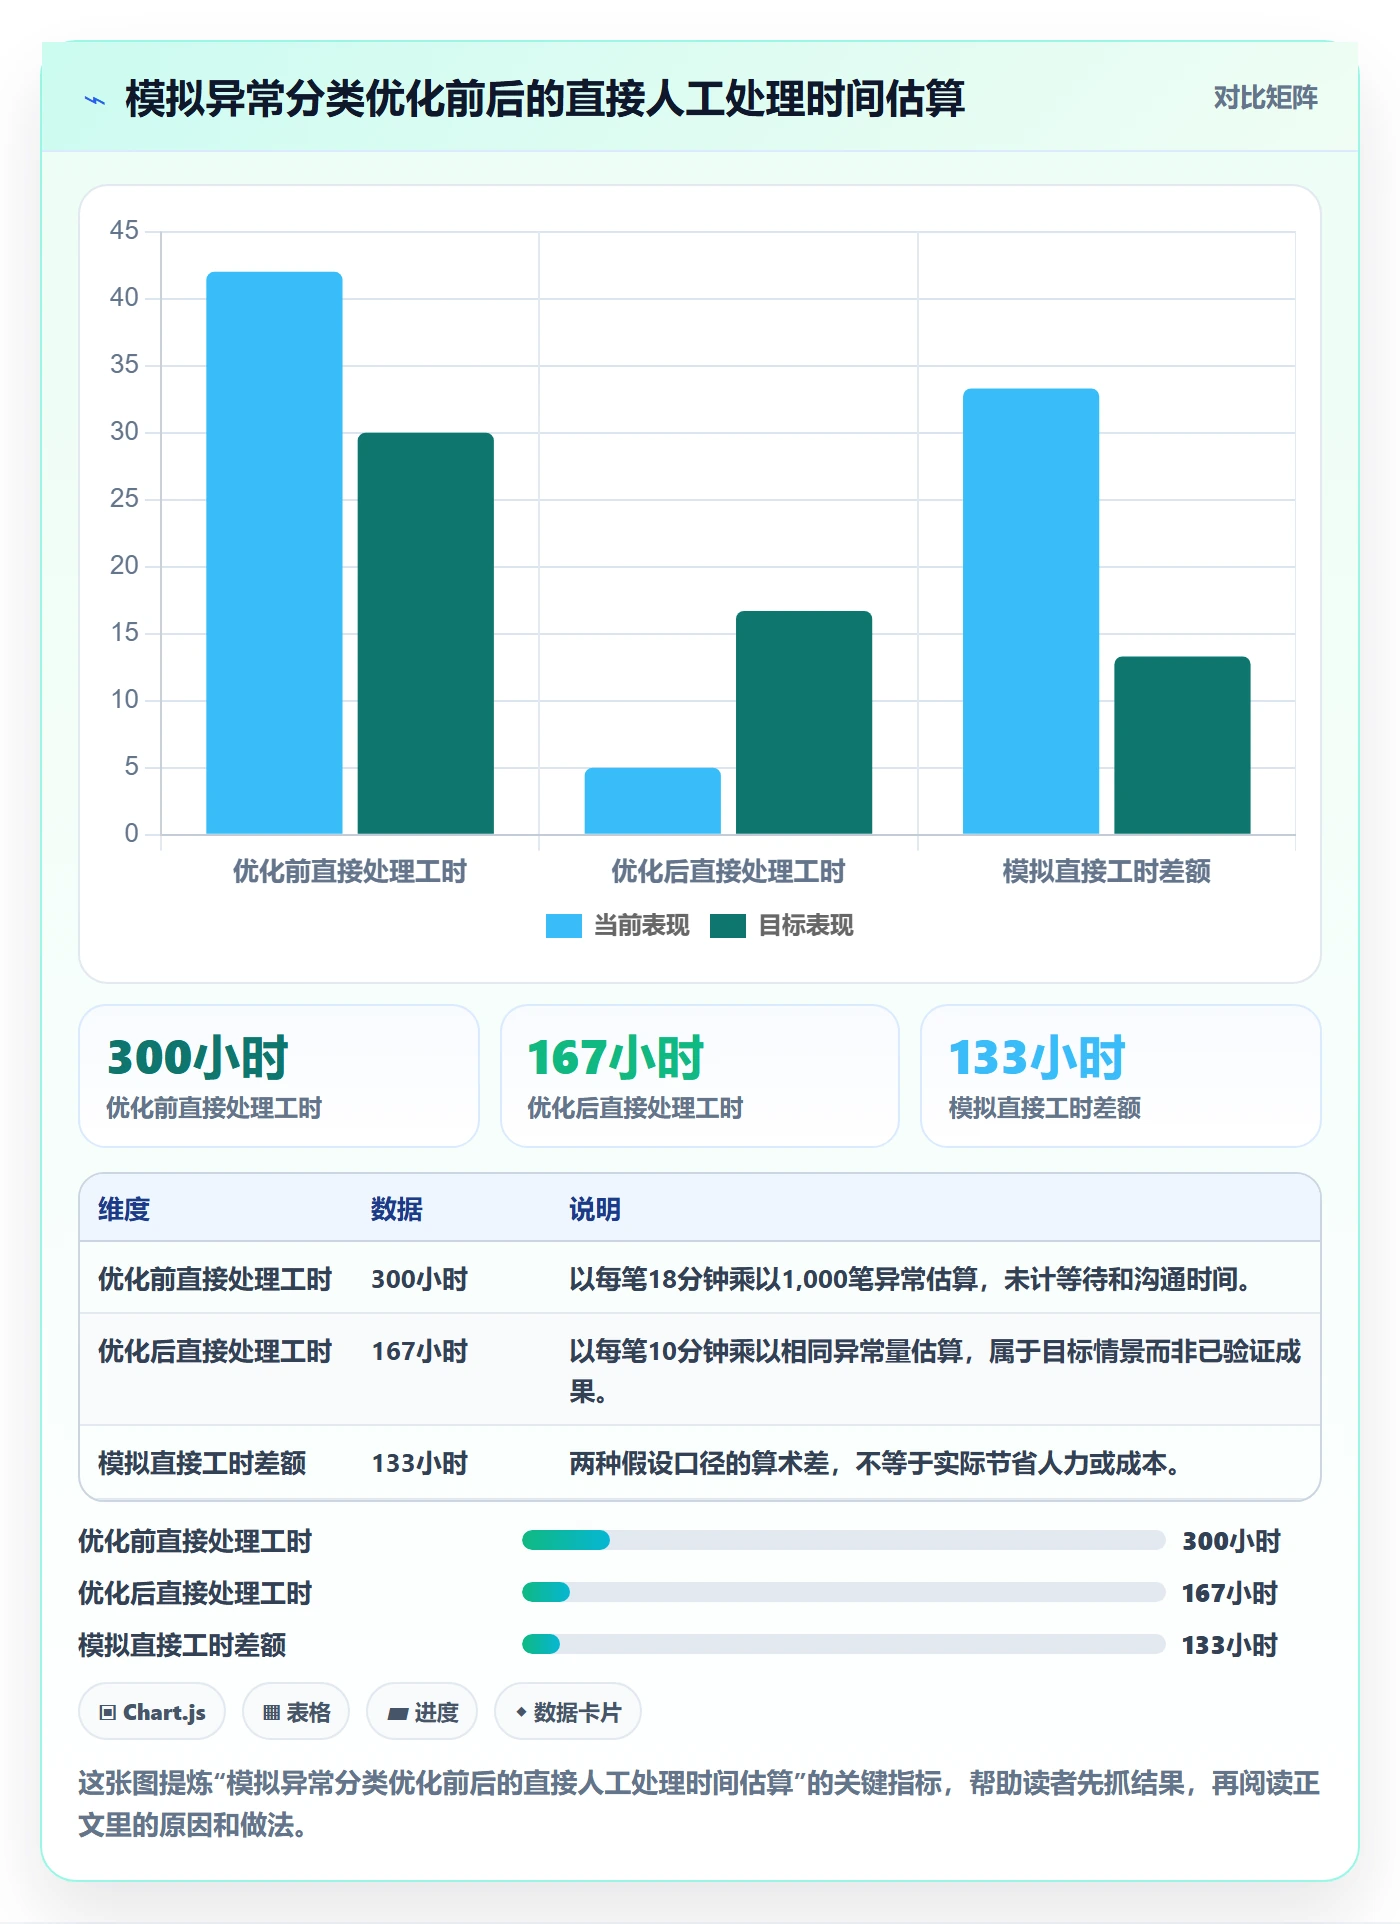The image size is (1400, 1924).
Task: Click the description mentioning 每笔10分钟
Action: tap(935, 1371)
